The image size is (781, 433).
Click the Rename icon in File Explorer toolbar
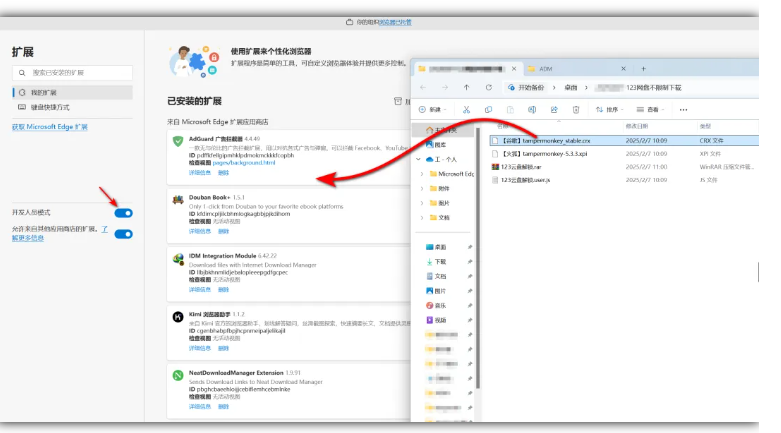(x=532, y=110)
